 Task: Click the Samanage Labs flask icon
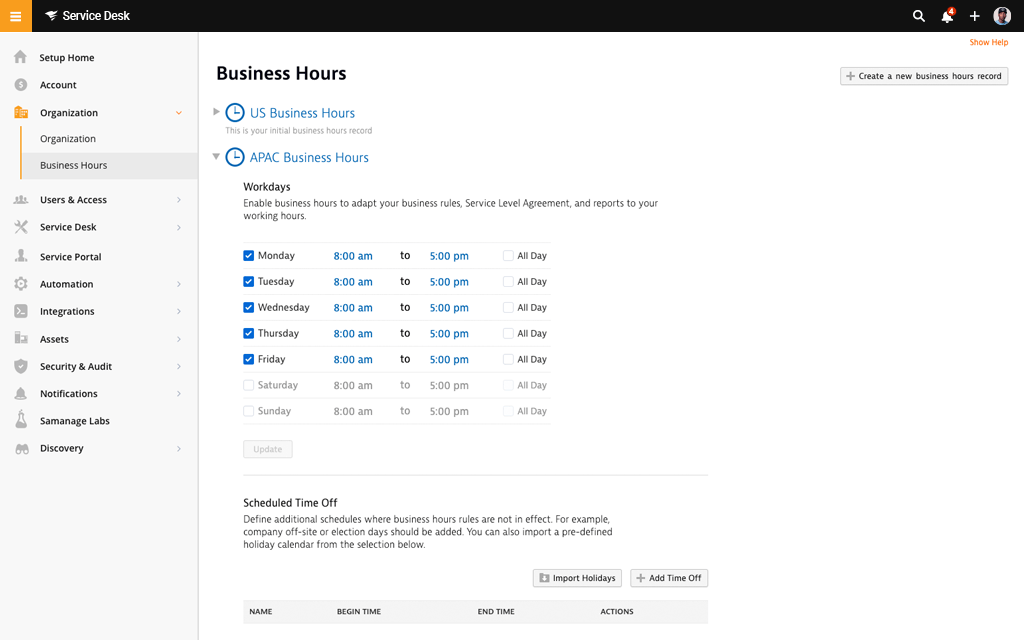coord(21,420)
